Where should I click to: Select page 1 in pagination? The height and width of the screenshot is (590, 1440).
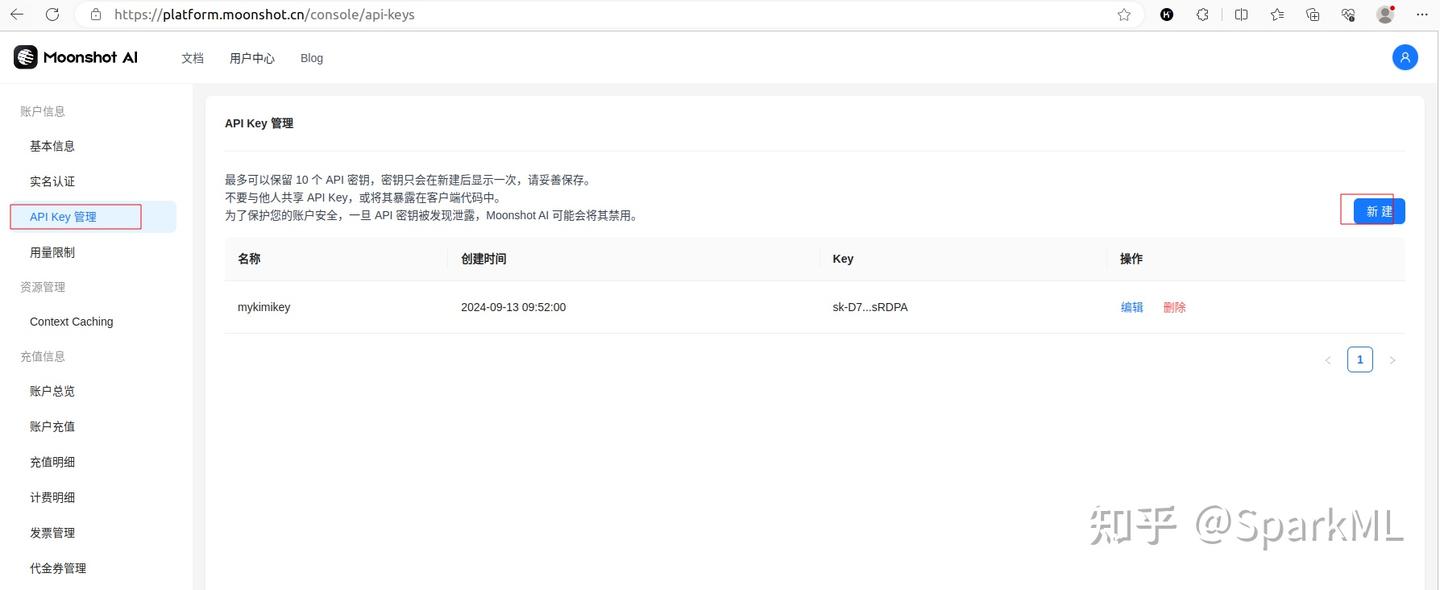pyautogui.click(x=1360, y=359)
